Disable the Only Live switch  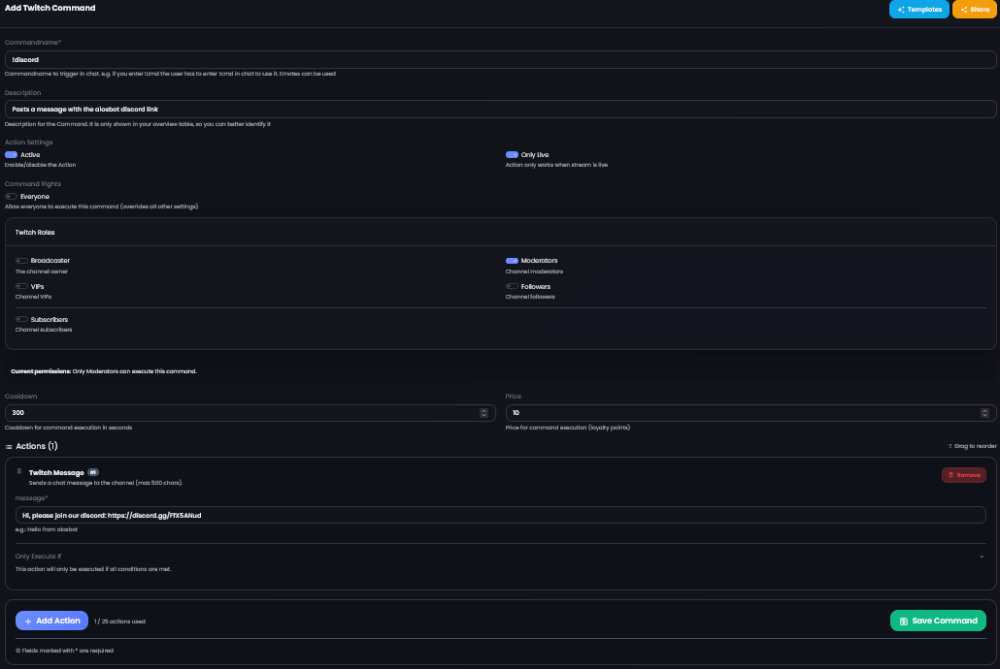click(511, 155)
